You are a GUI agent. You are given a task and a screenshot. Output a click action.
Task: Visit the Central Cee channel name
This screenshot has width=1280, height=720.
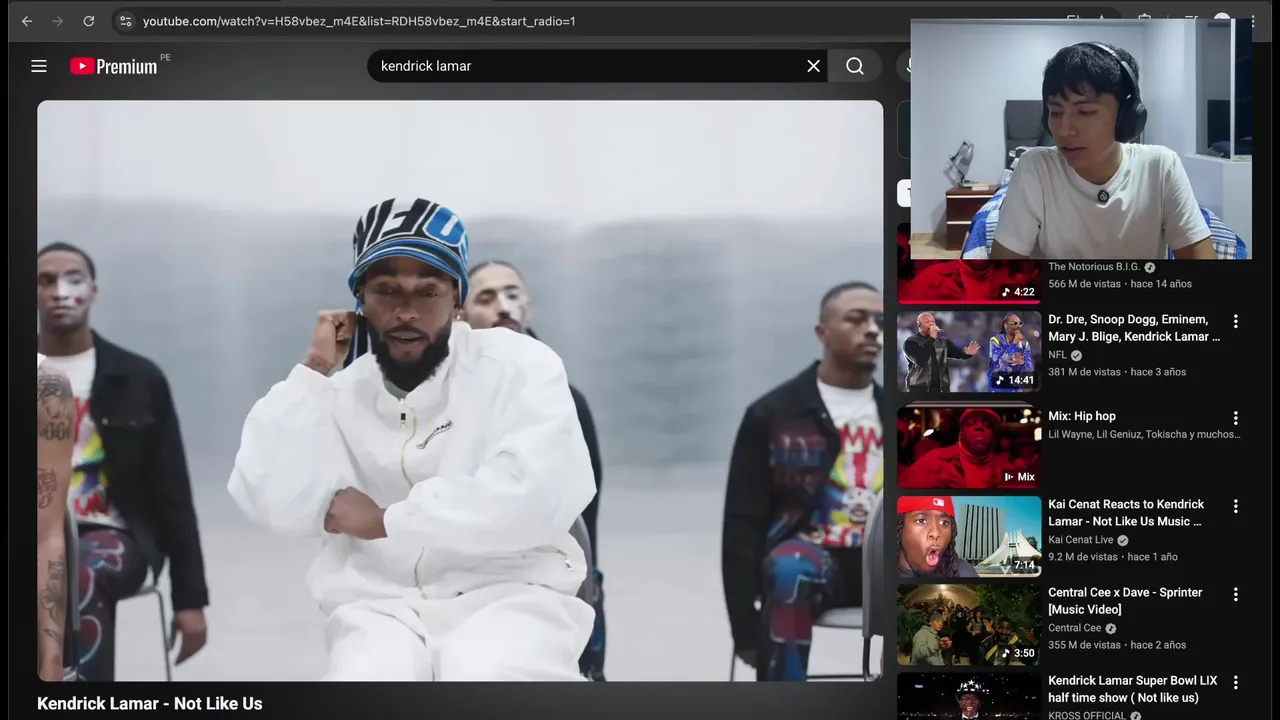[x=1075, y=628]
